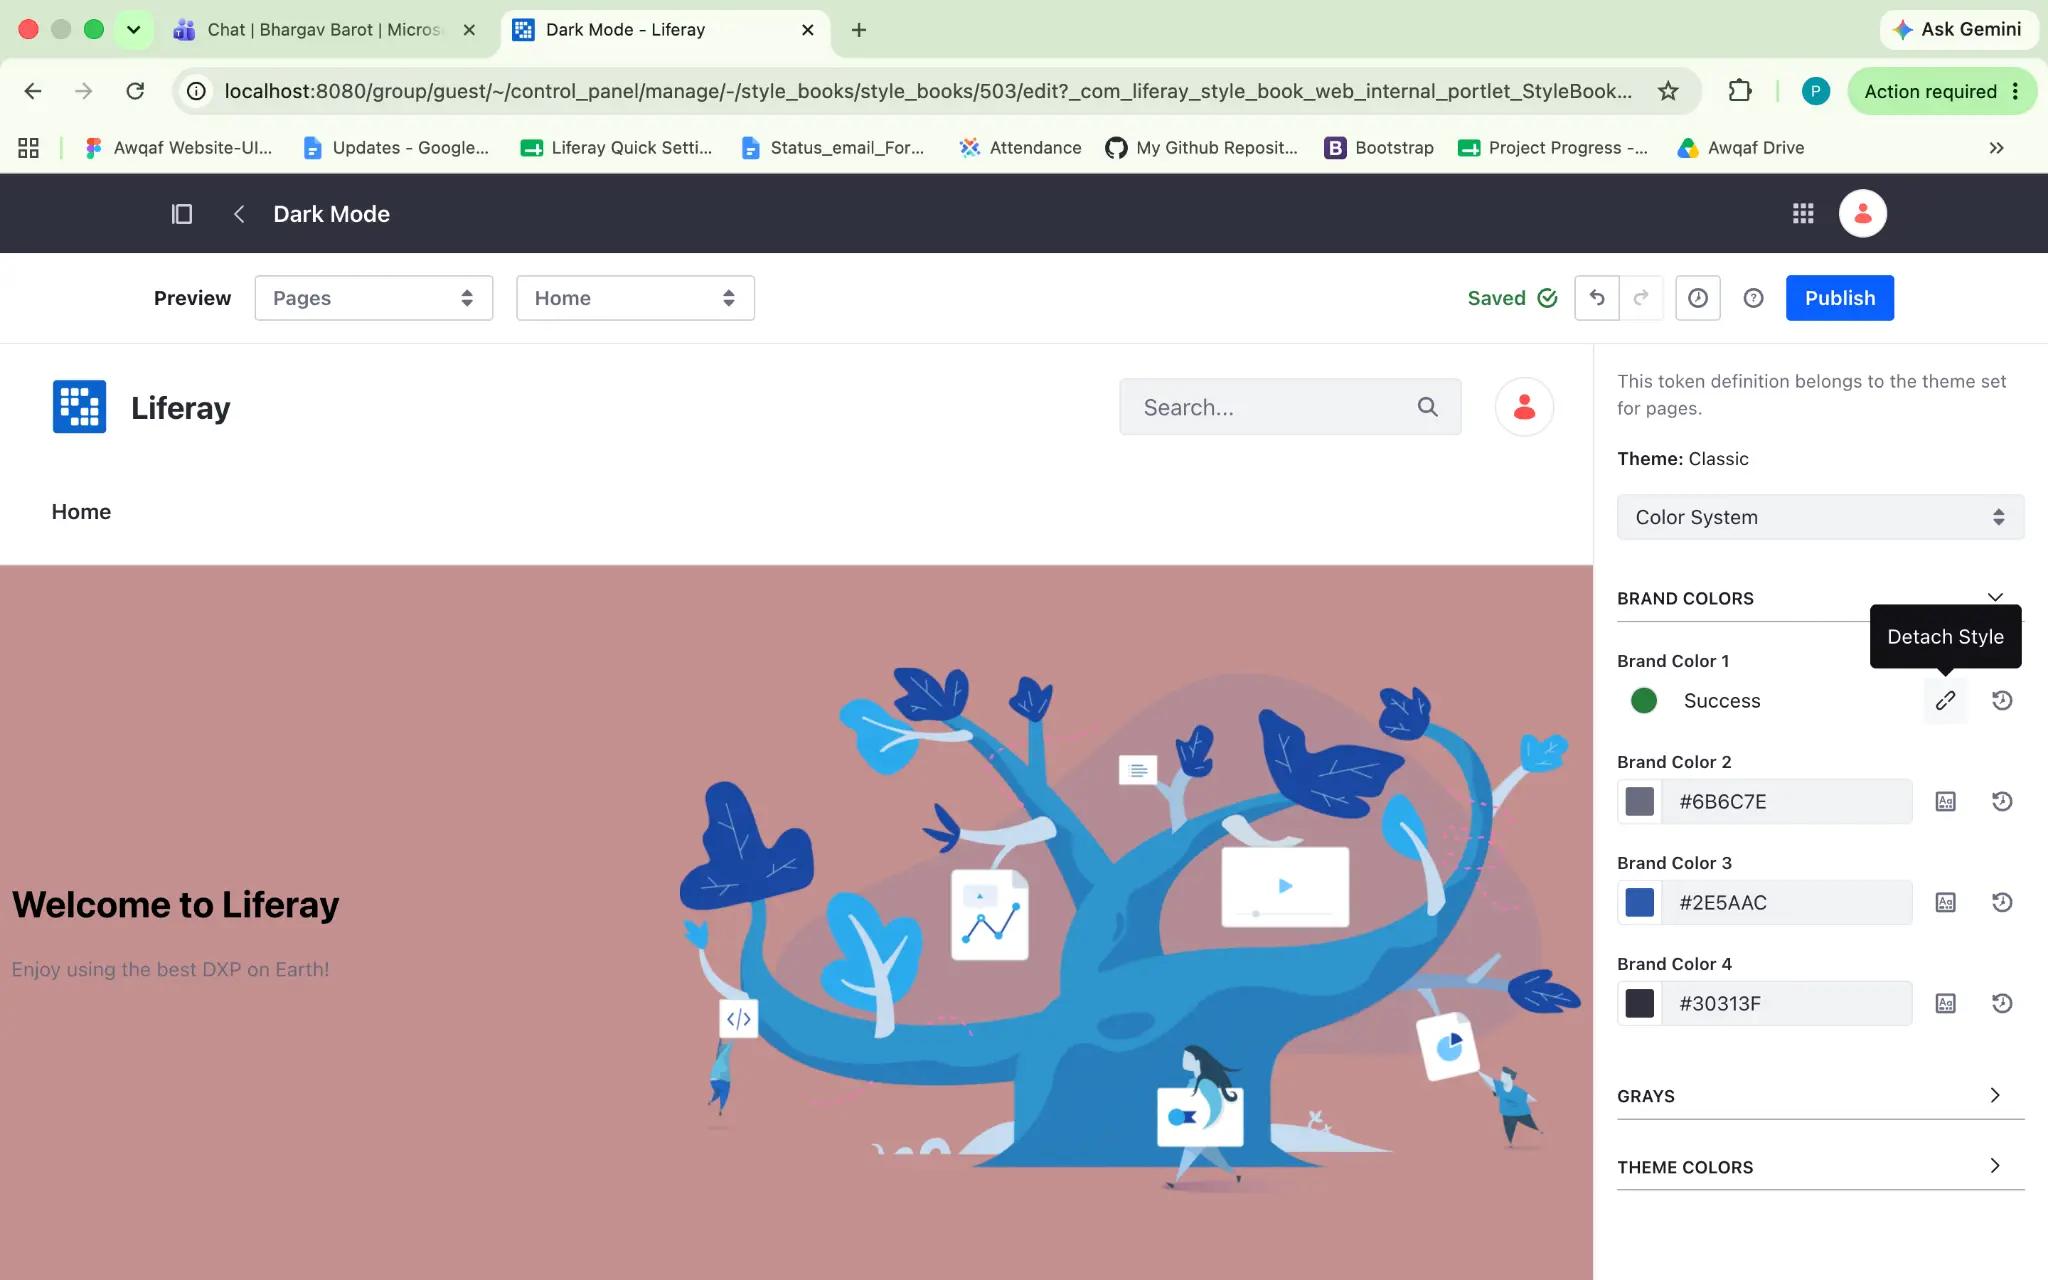Redo the style change
2048x1280 pixels.
[x=1641, y=298]
